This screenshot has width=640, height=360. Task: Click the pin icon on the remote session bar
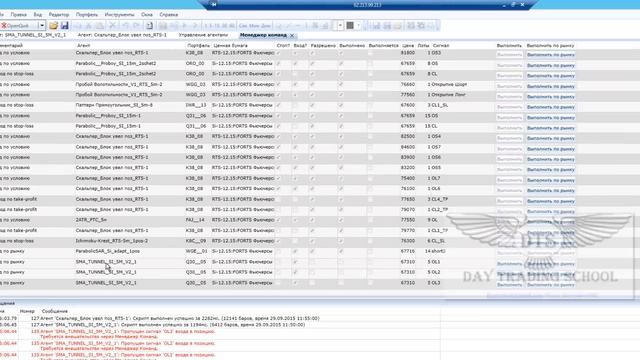213,4
